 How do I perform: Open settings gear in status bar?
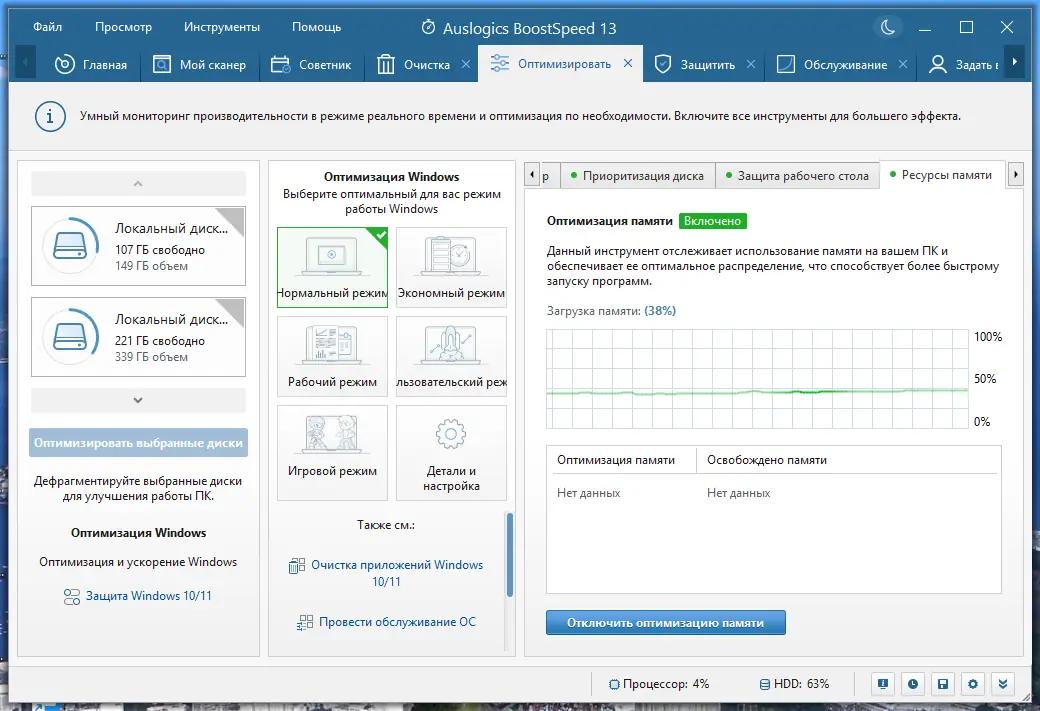tap(972, 684)
